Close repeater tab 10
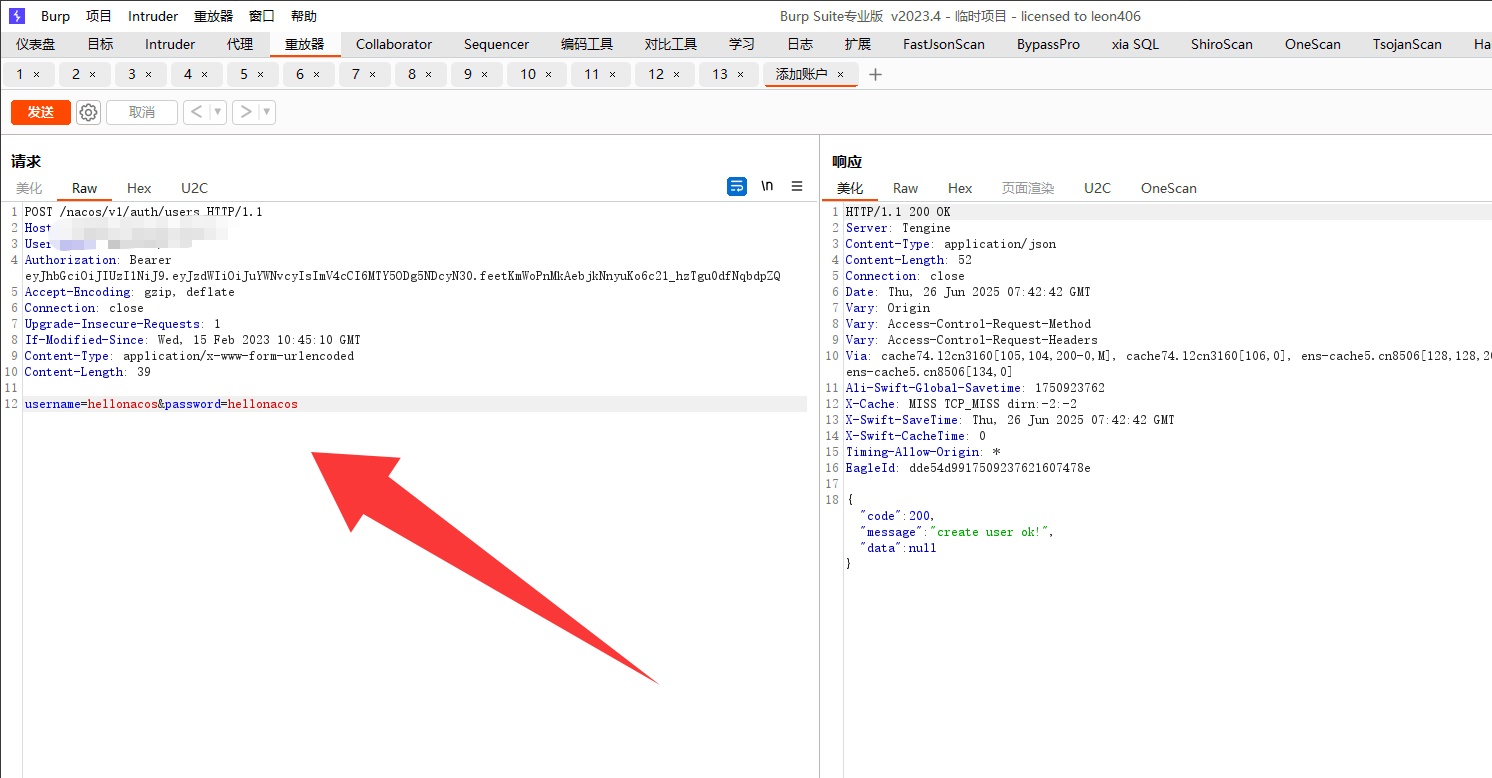1492x778 pixels. 549,75
